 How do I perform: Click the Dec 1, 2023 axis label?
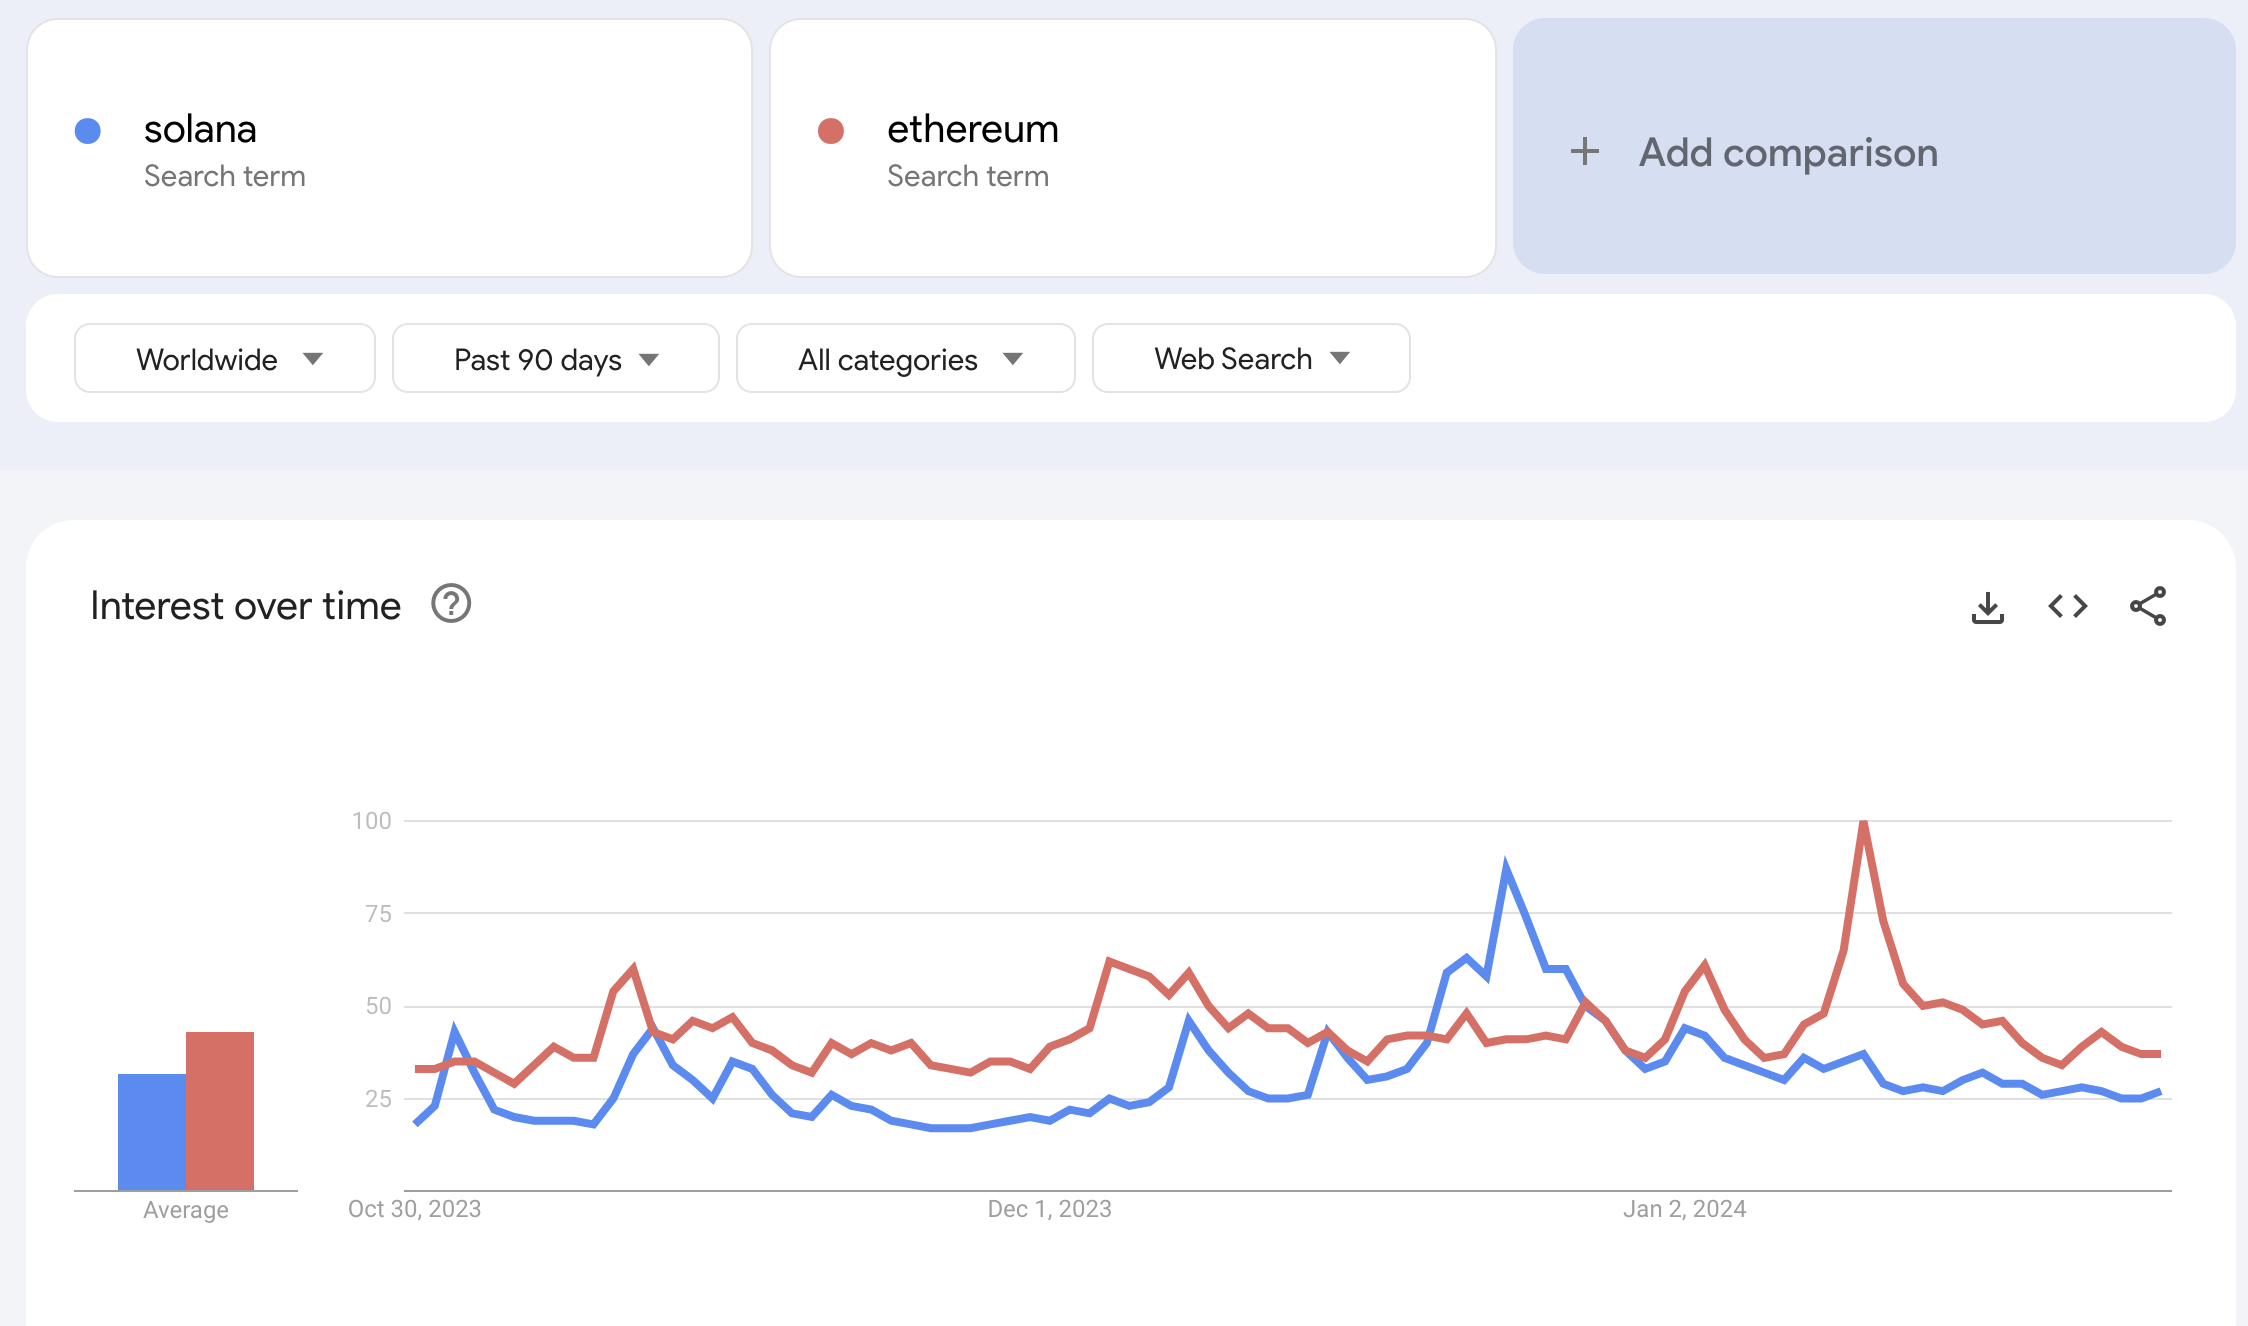[x=1049, y=1209]
